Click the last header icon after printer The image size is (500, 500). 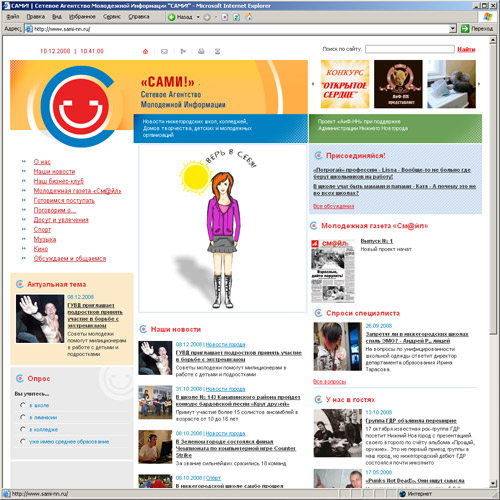(217, 51)
